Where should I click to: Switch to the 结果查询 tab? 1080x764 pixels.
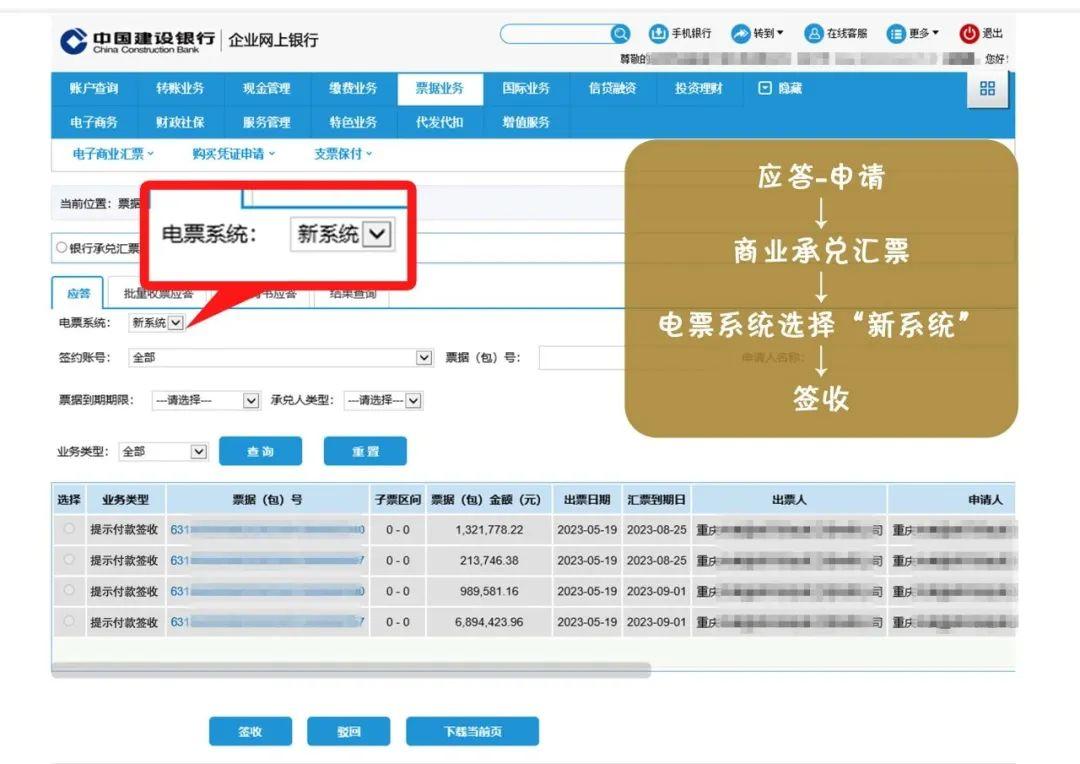tap(353, 295)
